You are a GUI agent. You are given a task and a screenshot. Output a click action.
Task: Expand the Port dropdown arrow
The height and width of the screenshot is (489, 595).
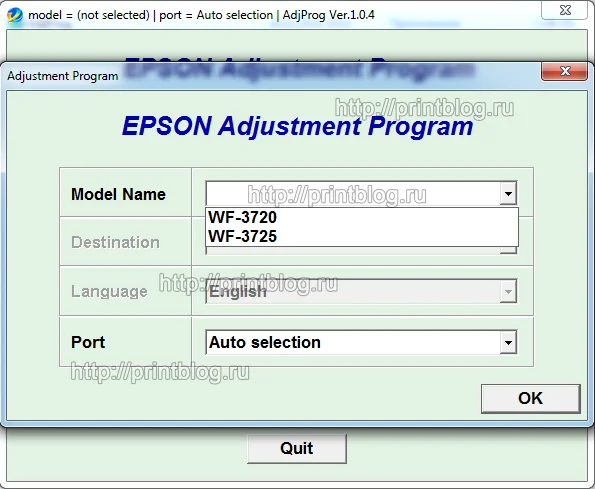[508, 342]
